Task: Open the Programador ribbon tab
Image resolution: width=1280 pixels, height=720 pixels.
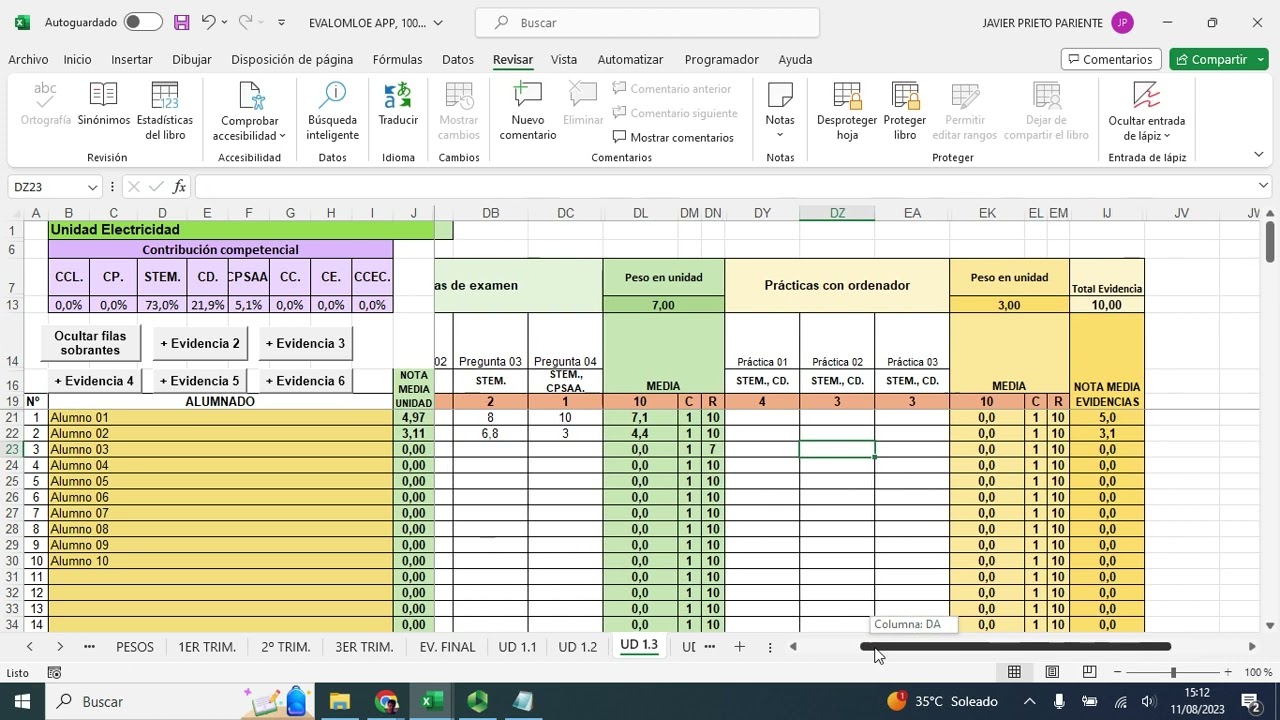Action: point(721,59)
